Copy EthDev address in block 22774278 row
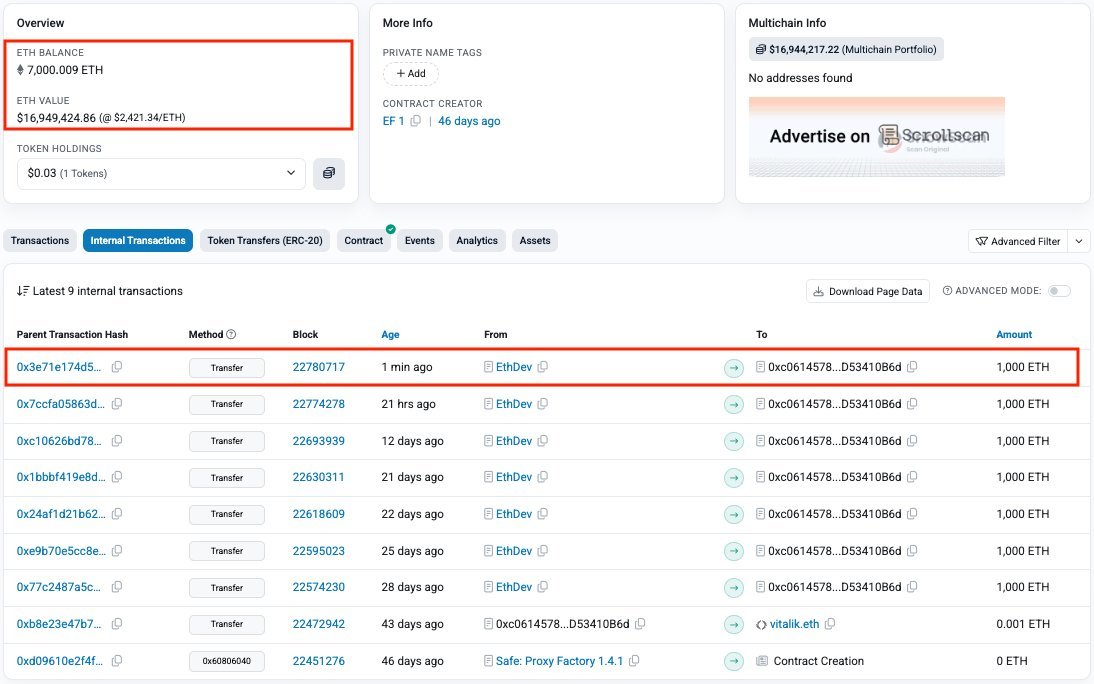The image size is (1094, 684). [543, 403]
